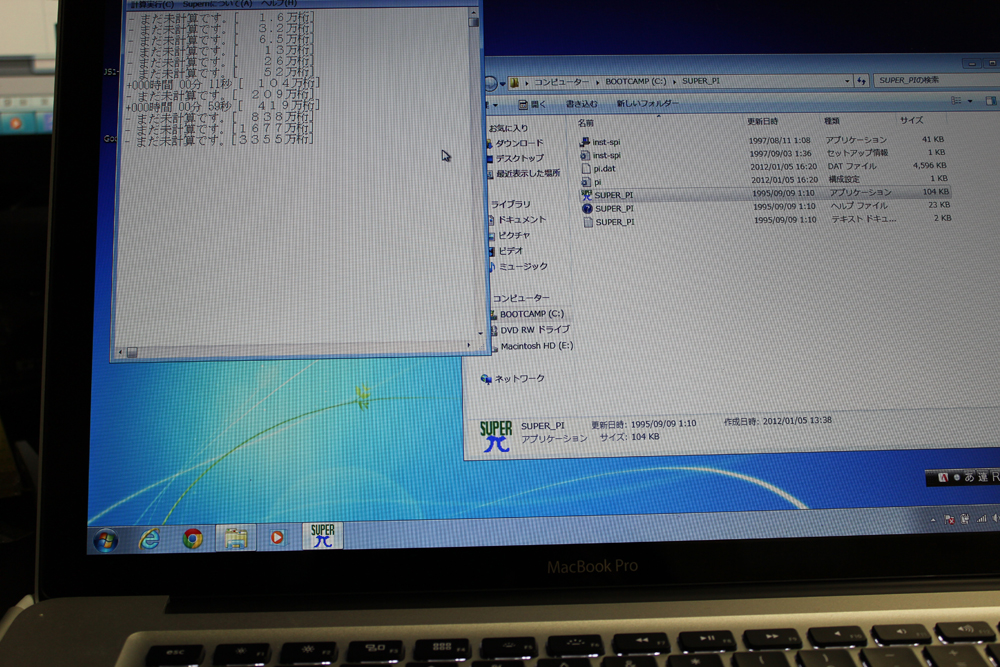The height and width of the screenshot is (667, 1000).
Task: Select コンピューター in the navigation pane
Action: pyautogui.click(x=520, y=298)
